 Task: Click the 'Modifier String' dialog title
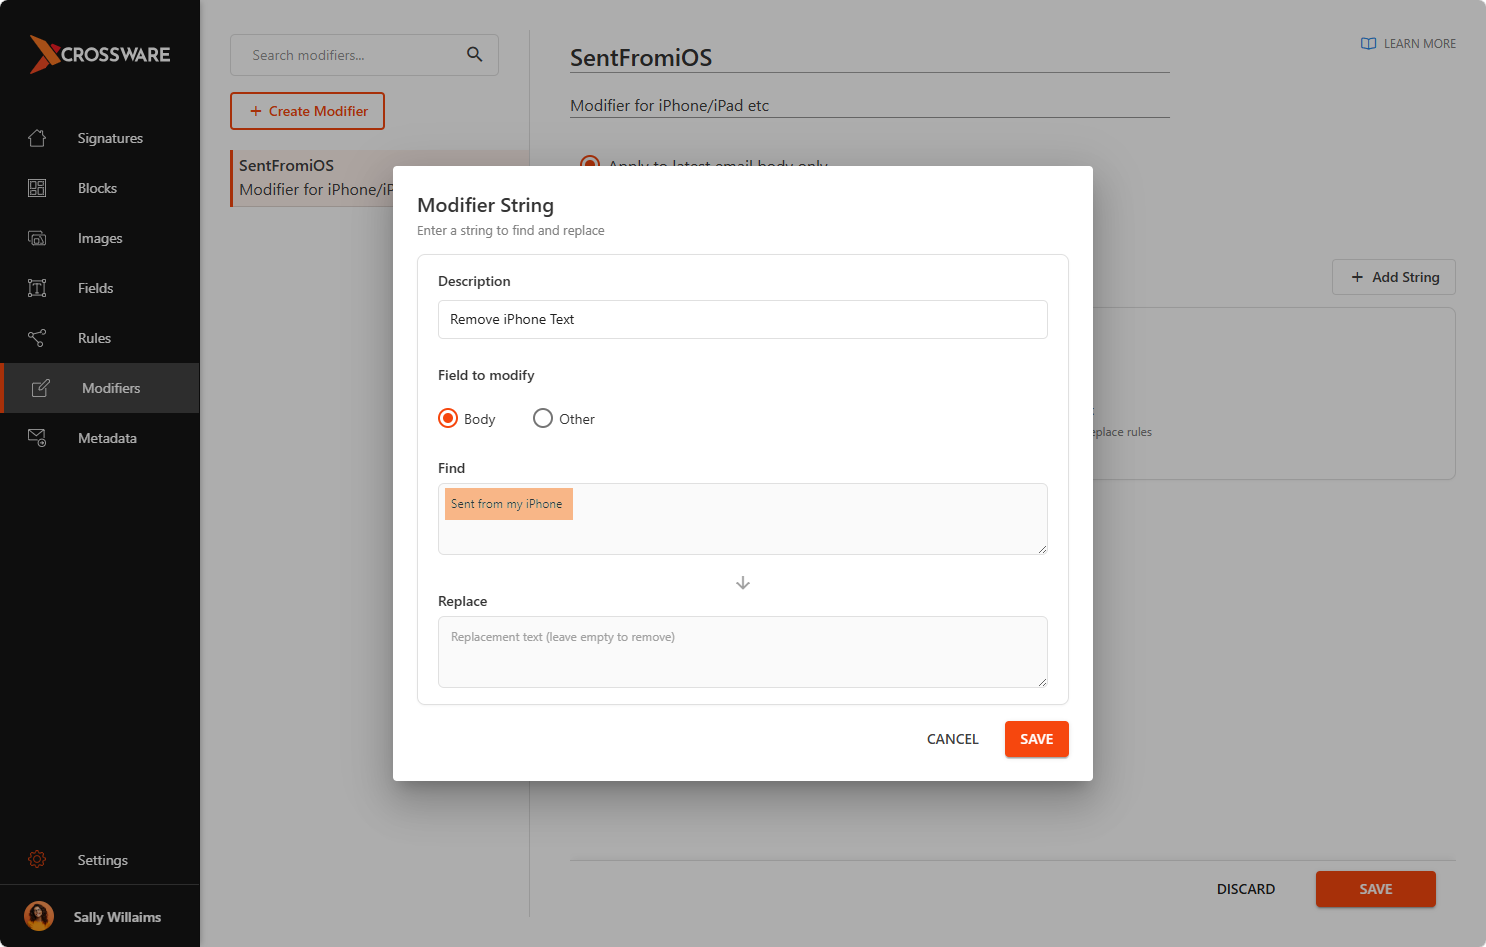485,205
